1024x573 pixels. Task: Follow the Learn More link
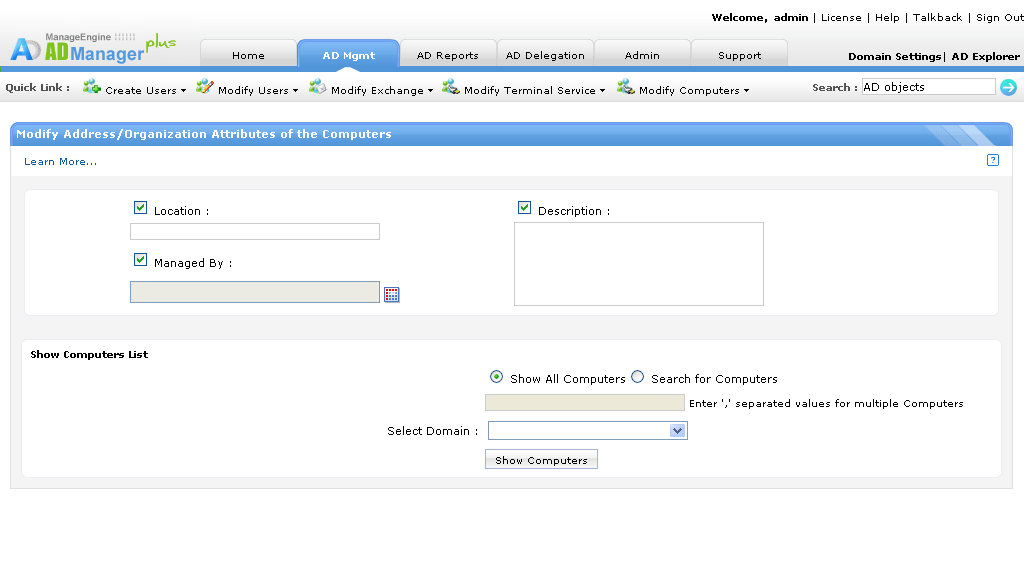pyautogui.click(x=61, y=162)
